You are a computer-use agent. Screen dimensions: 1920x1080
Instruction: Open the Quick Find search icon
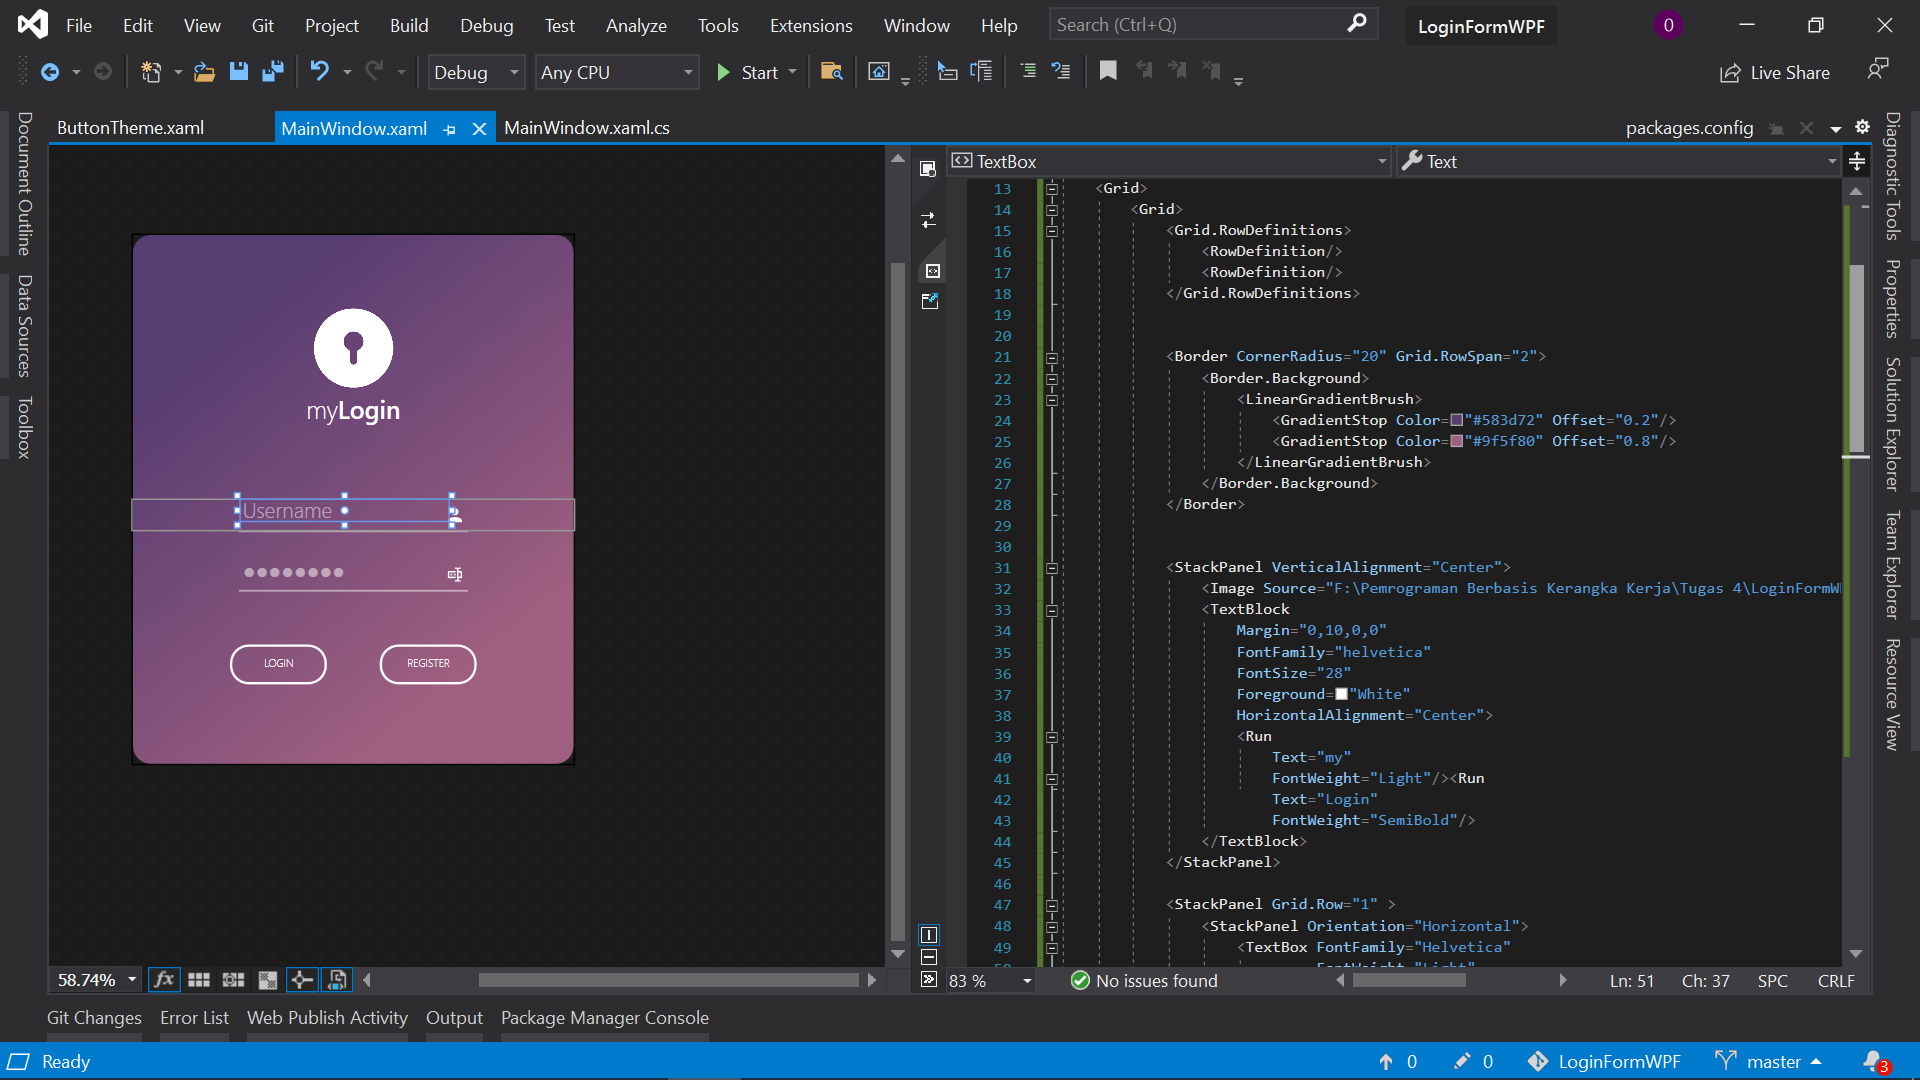(1357, 23)
